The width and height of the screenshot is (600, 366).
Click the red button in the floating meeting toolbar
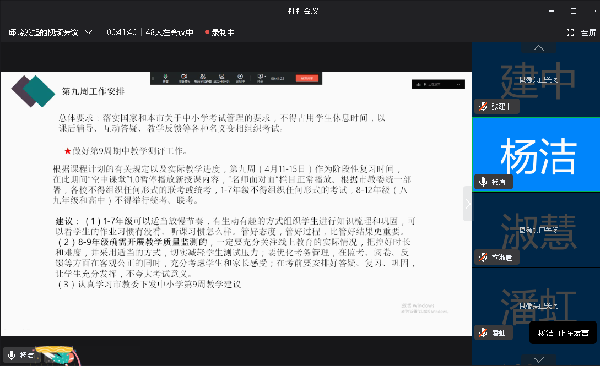coord(307,78)
